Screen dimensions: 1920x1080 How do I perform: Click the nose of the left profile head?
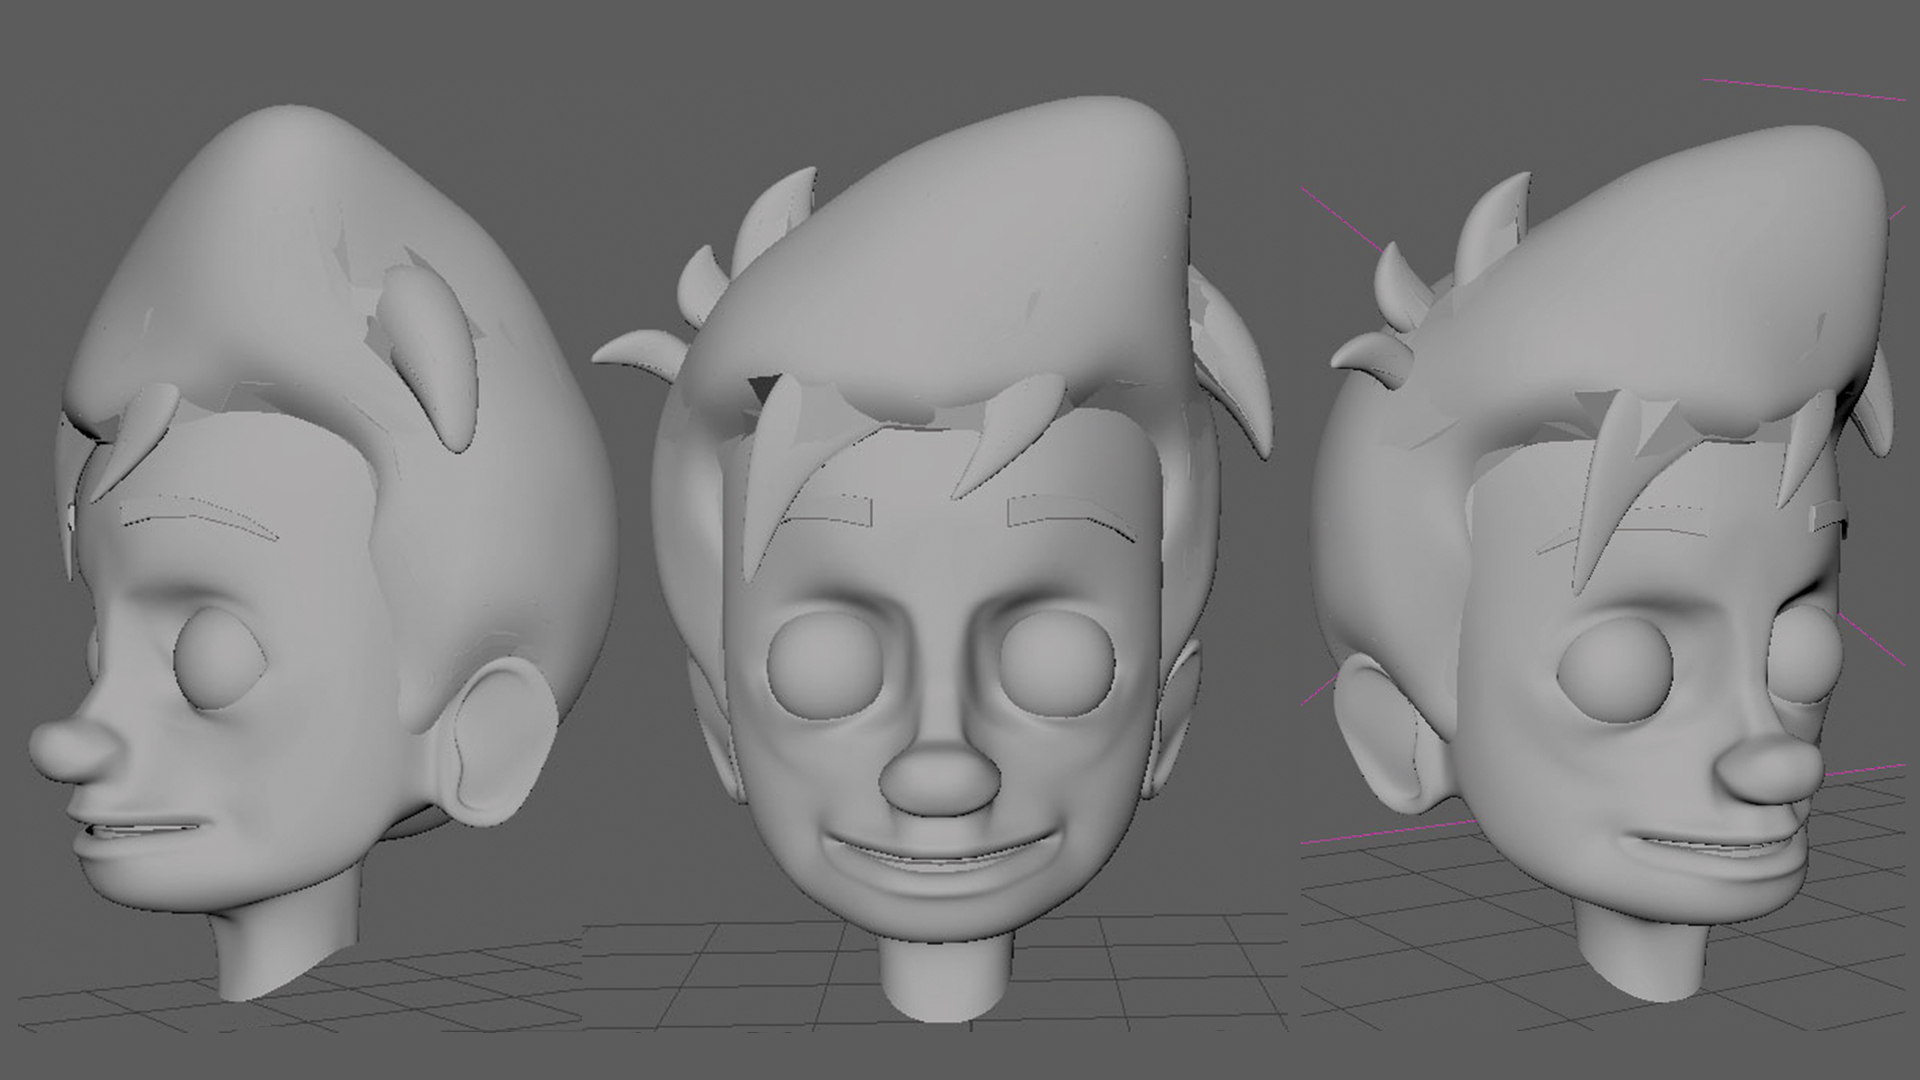tap(70, 752)
